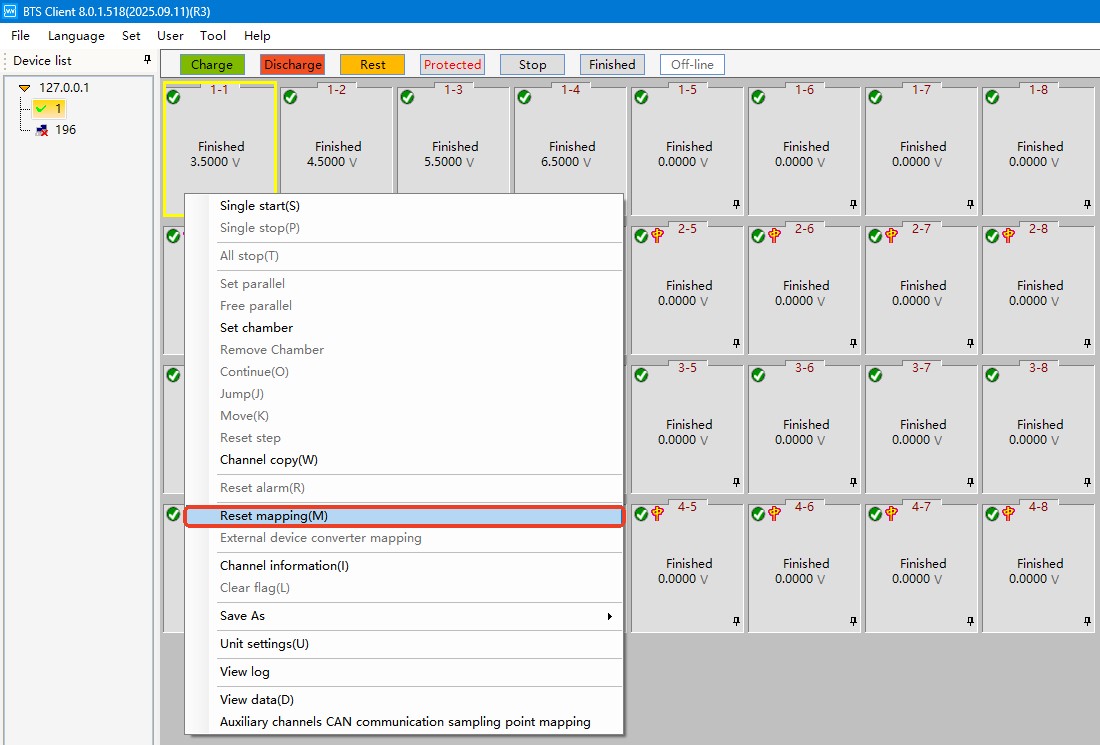This screenshot has height=745, width=1100.
Task: Collapse the 127.0.0.1 tree node
Action: click(x=24, y=88)
